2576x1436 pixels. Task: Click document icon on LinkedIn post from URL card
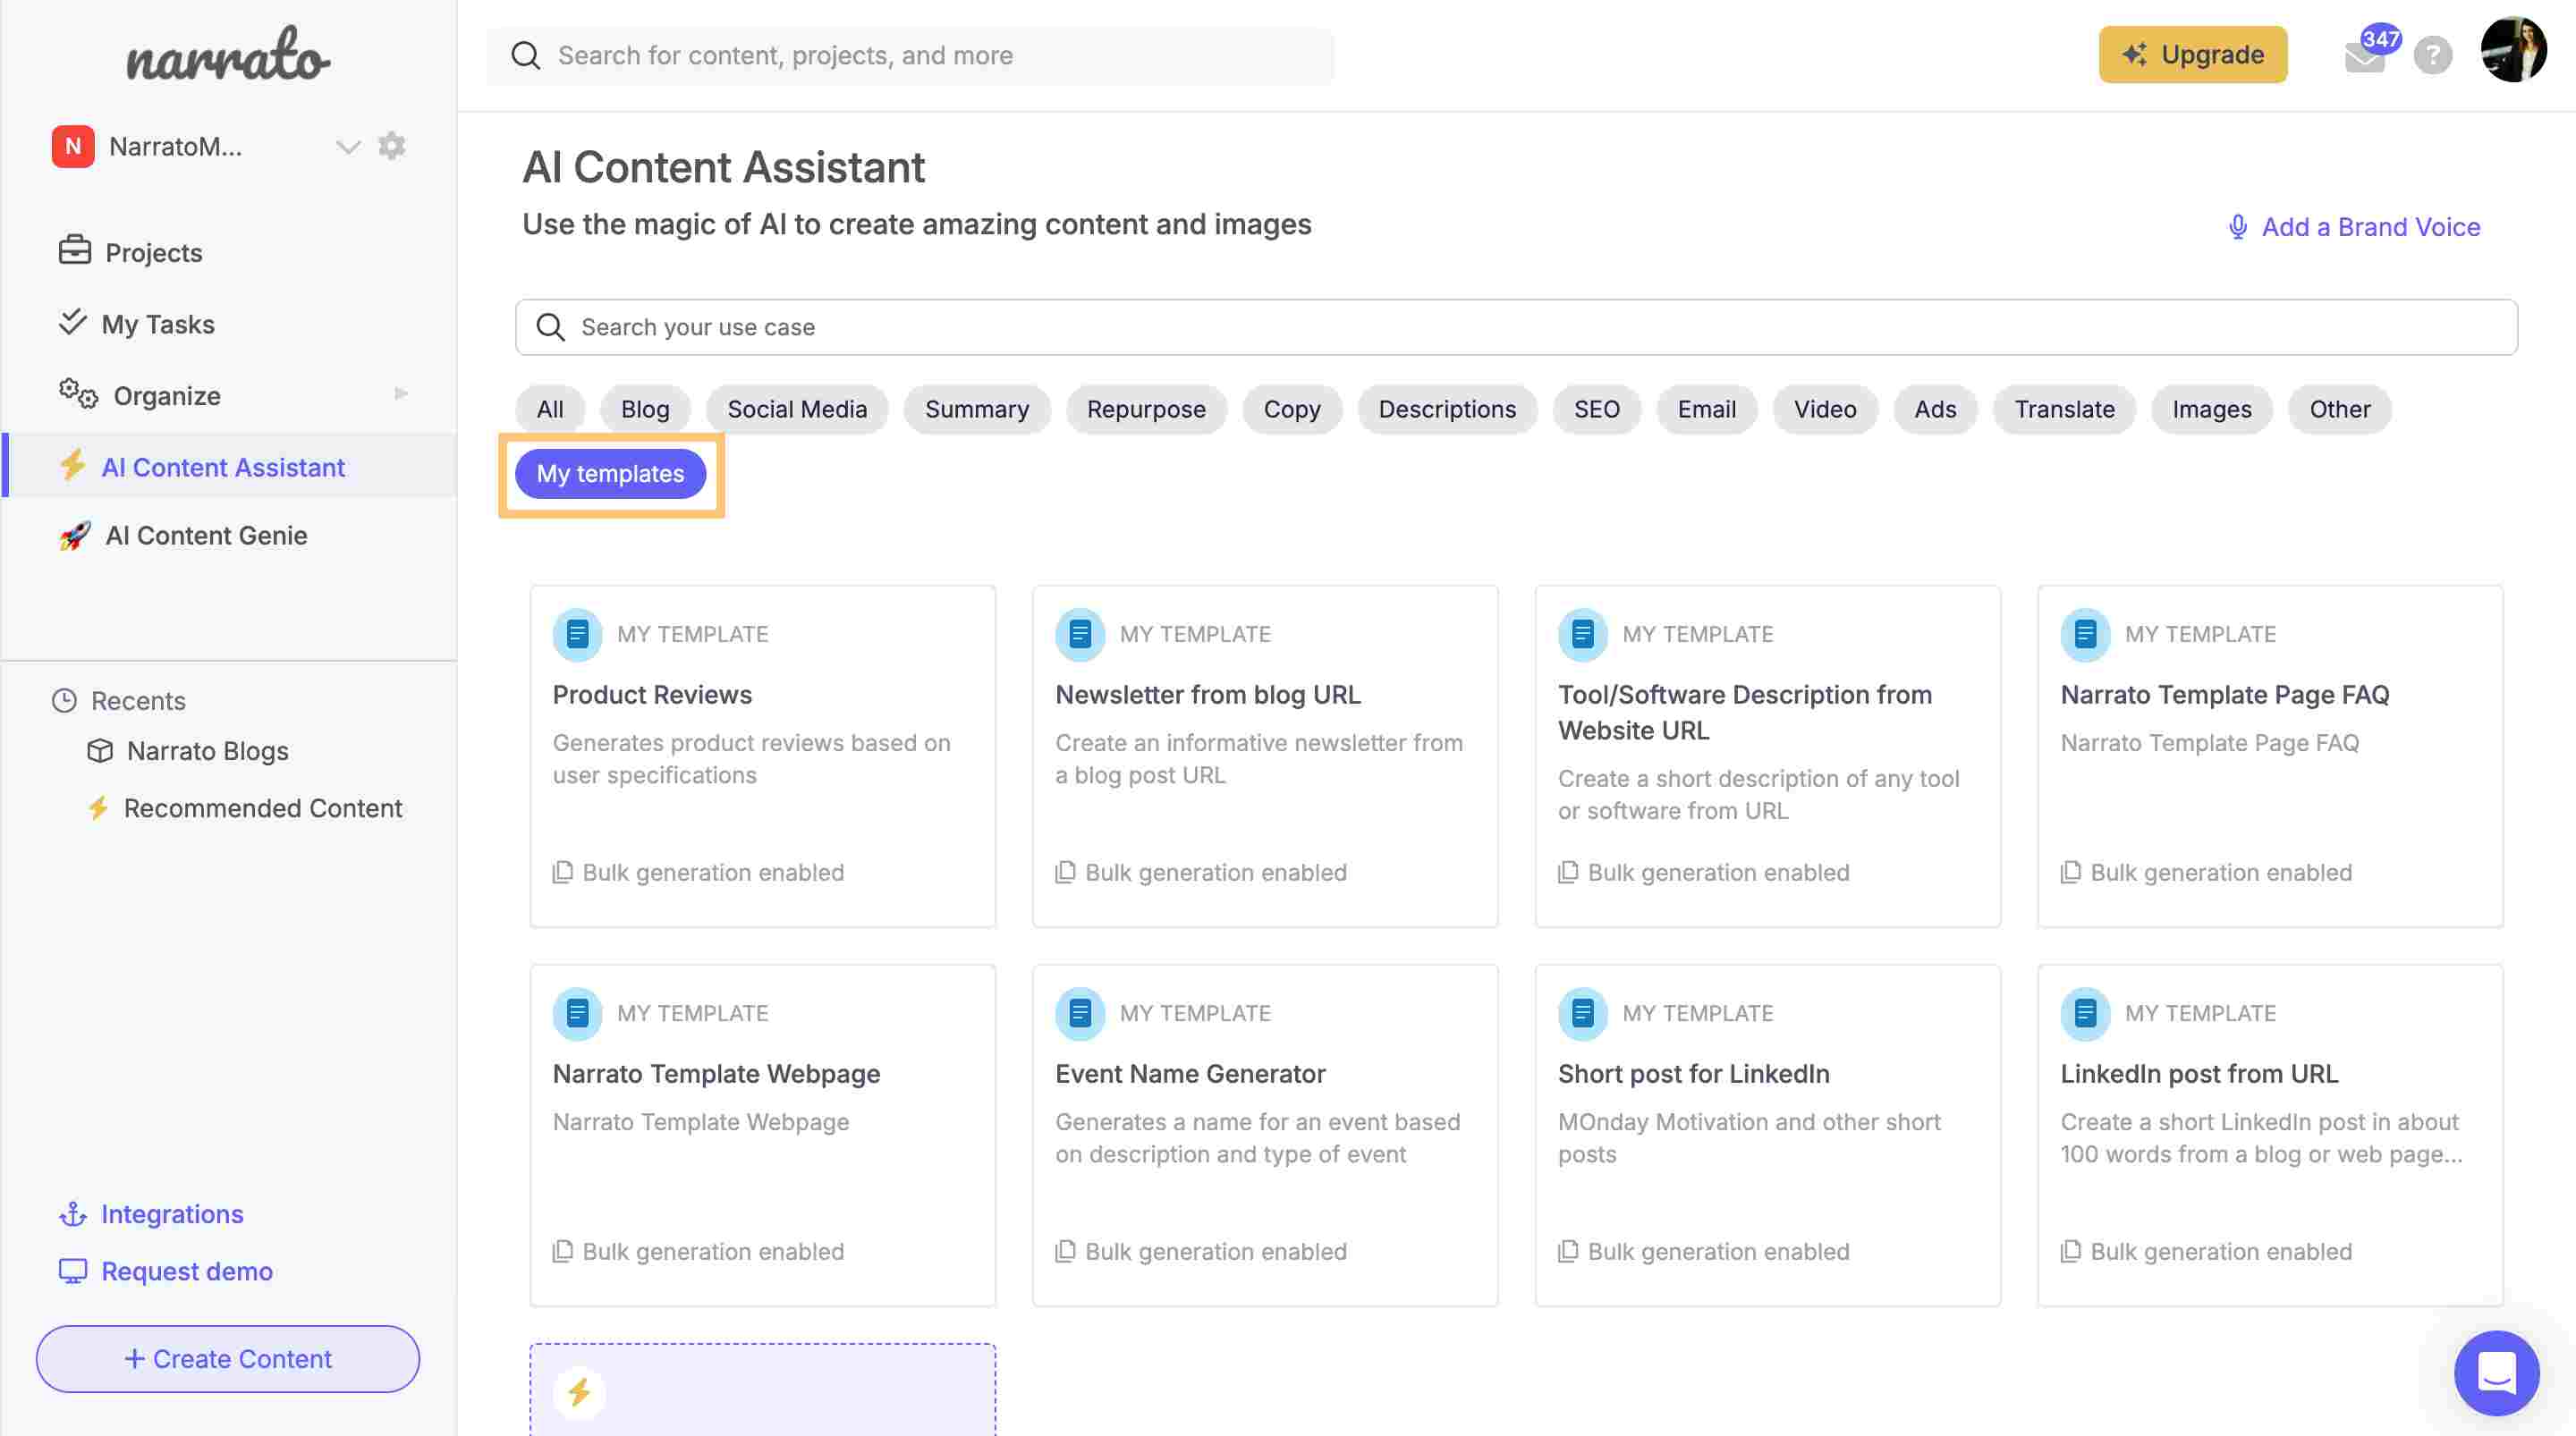click(2086, 1013)
